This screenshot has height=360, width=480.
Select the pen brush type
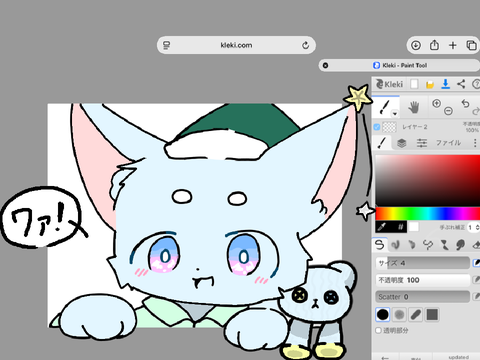pyautogui.click(x=380, y=245)
